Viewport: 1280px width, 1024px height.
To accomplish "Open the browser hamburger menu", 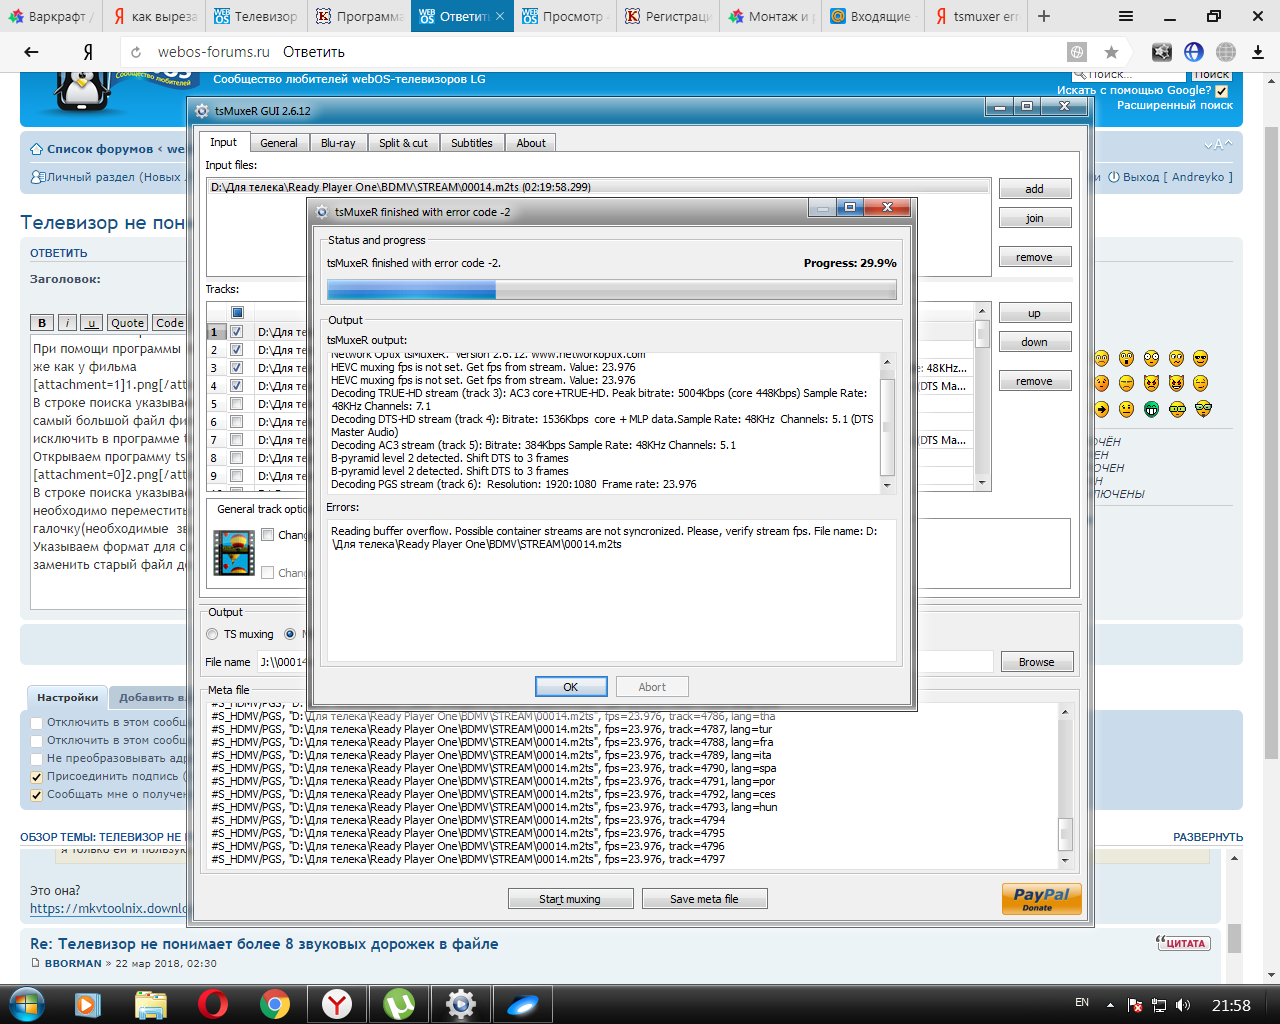I will 1126,16.
